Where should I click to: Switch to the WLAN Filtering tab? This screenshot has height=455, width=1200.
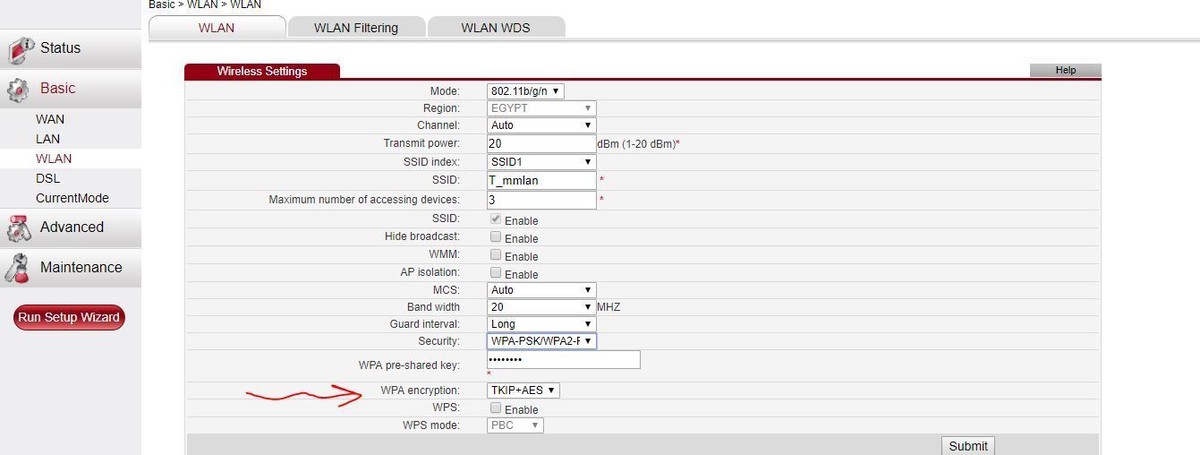355,28
